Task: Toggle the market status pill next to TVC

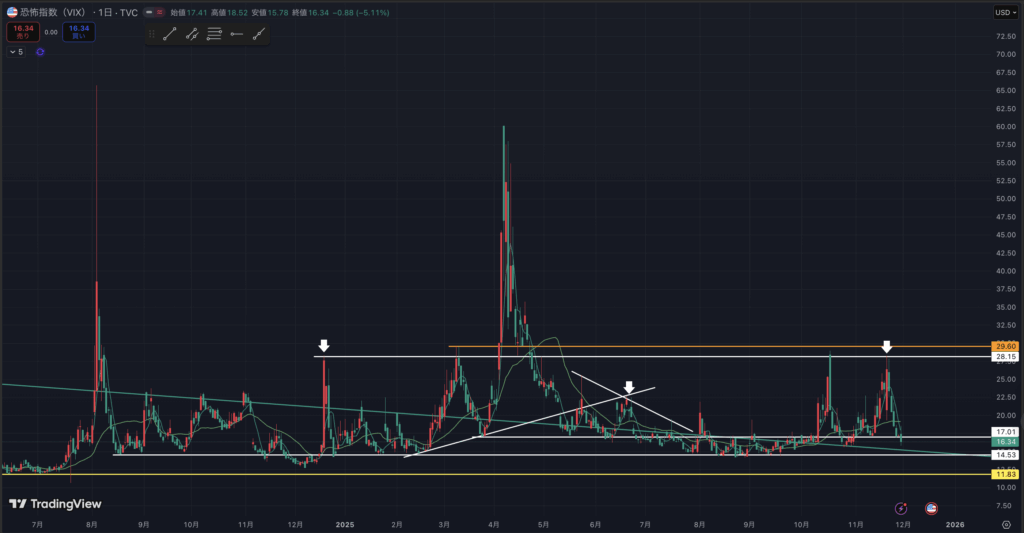Action: coord(155,13)
